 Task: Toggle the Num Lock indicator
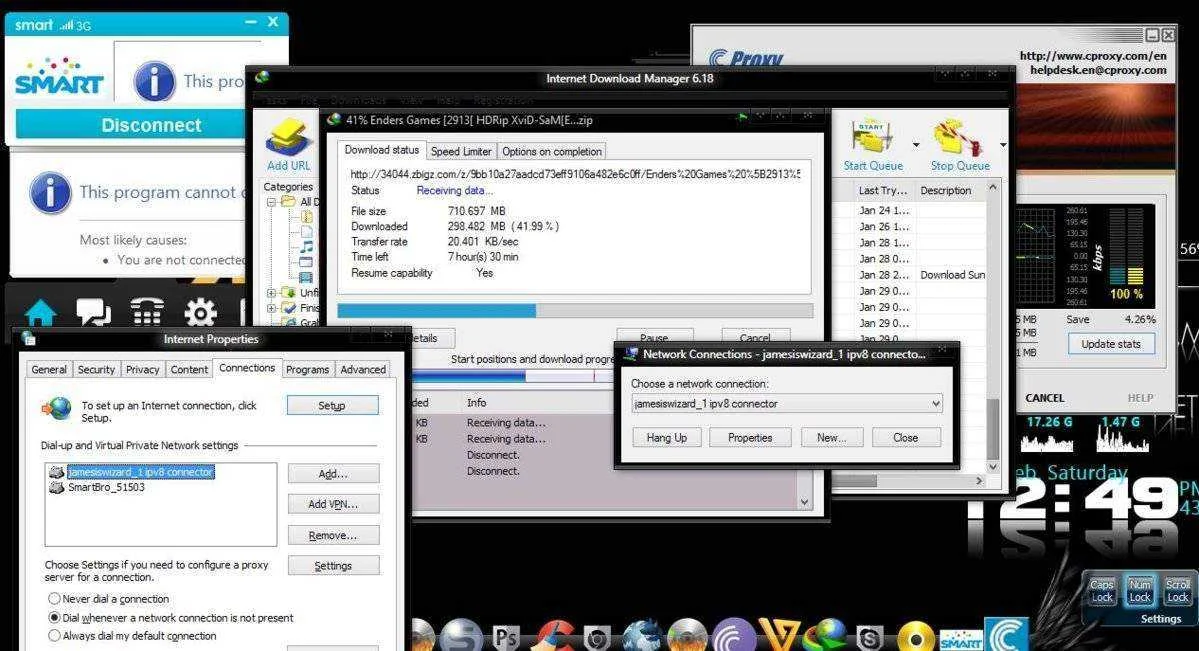1139,591
